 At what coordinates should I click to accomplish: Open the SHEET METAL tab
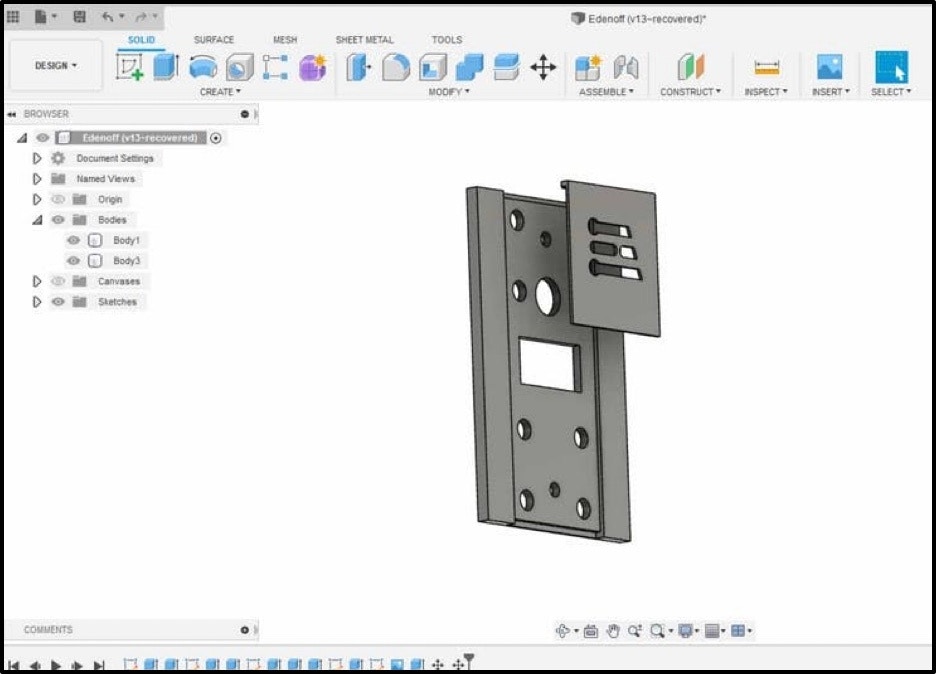point(364,40)
